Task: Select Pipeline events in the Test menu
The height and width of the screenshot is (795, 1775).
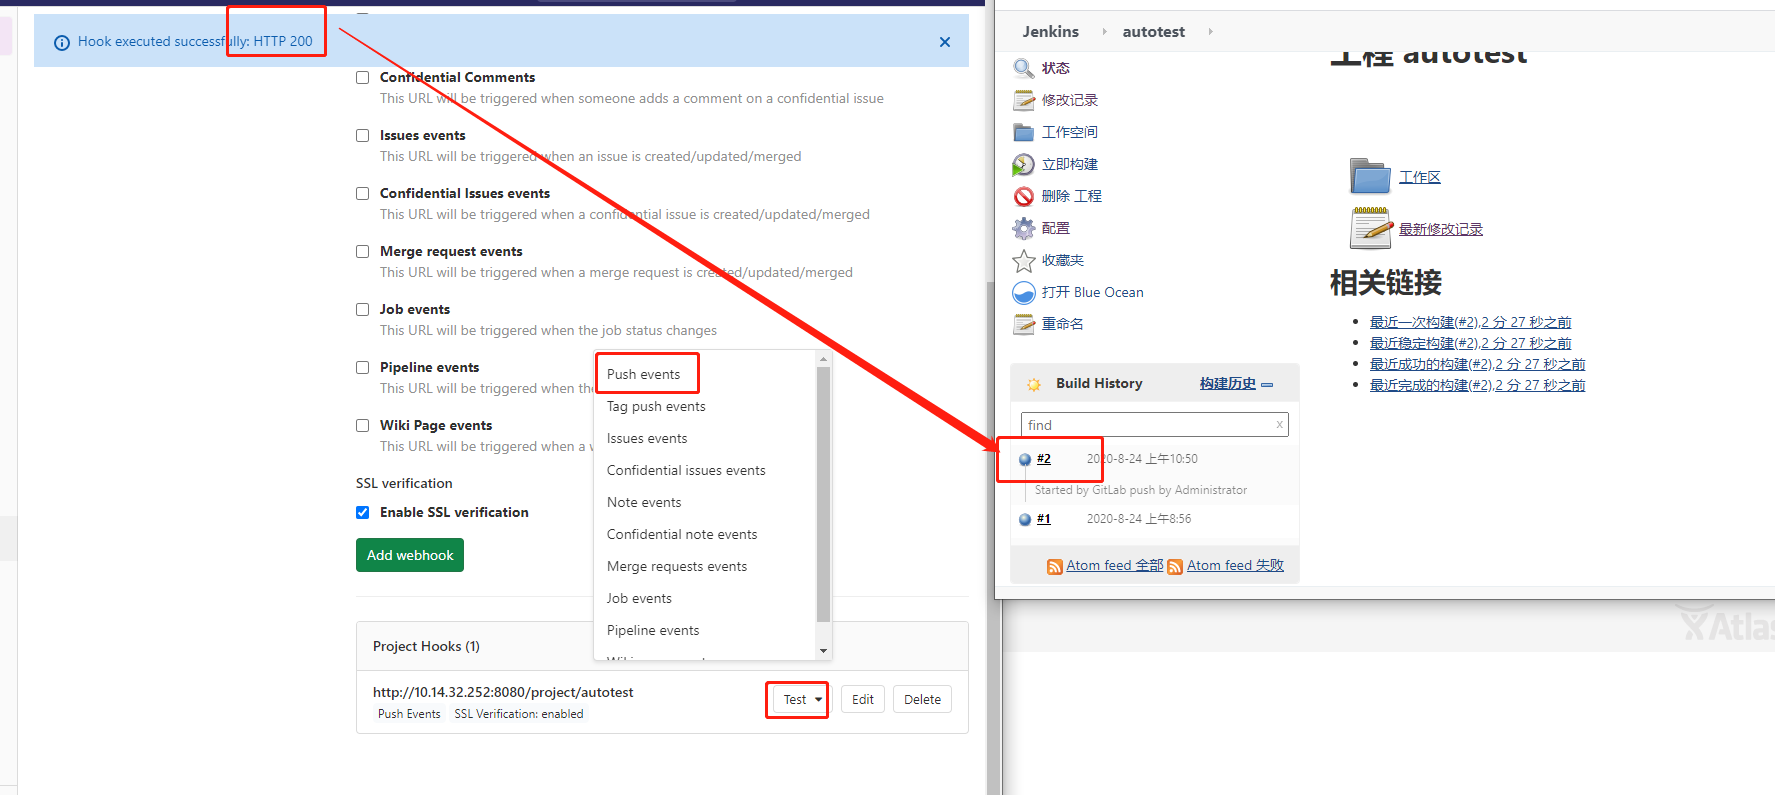Action: (653, 630)
